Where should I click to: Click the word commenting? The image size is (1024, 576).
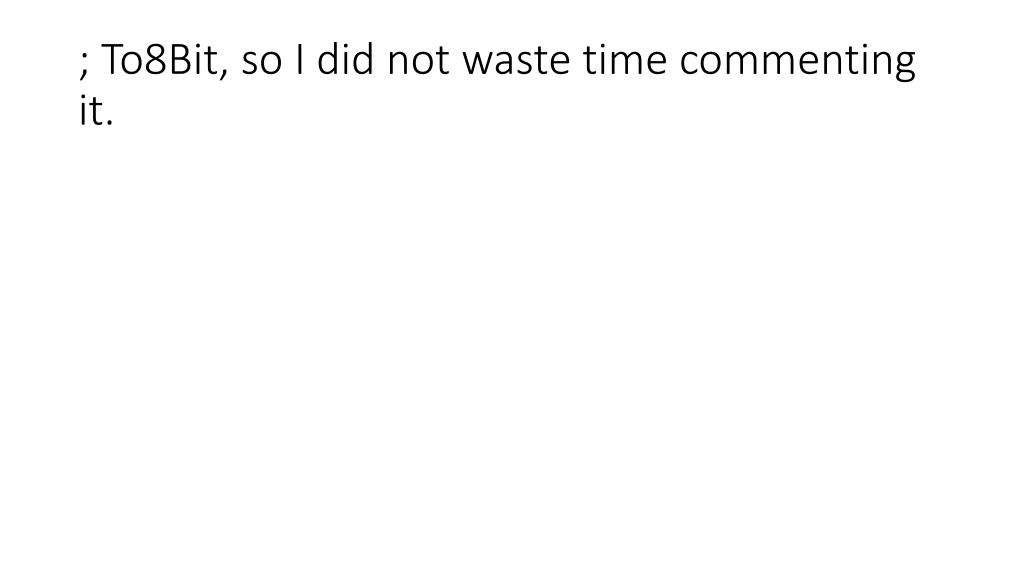[x=798, y=62]
